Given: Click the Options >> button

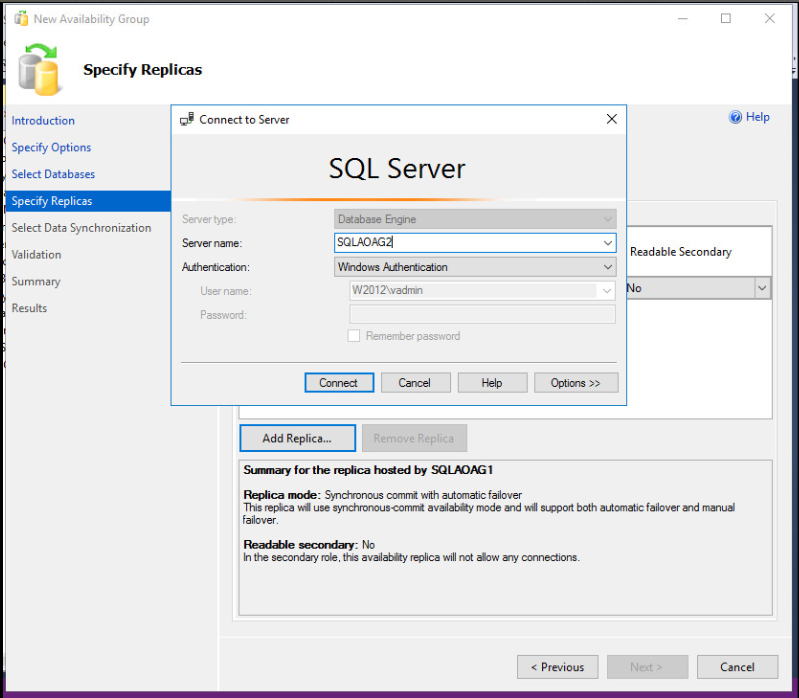Looking at the screenshot, I should pos(576,383).
